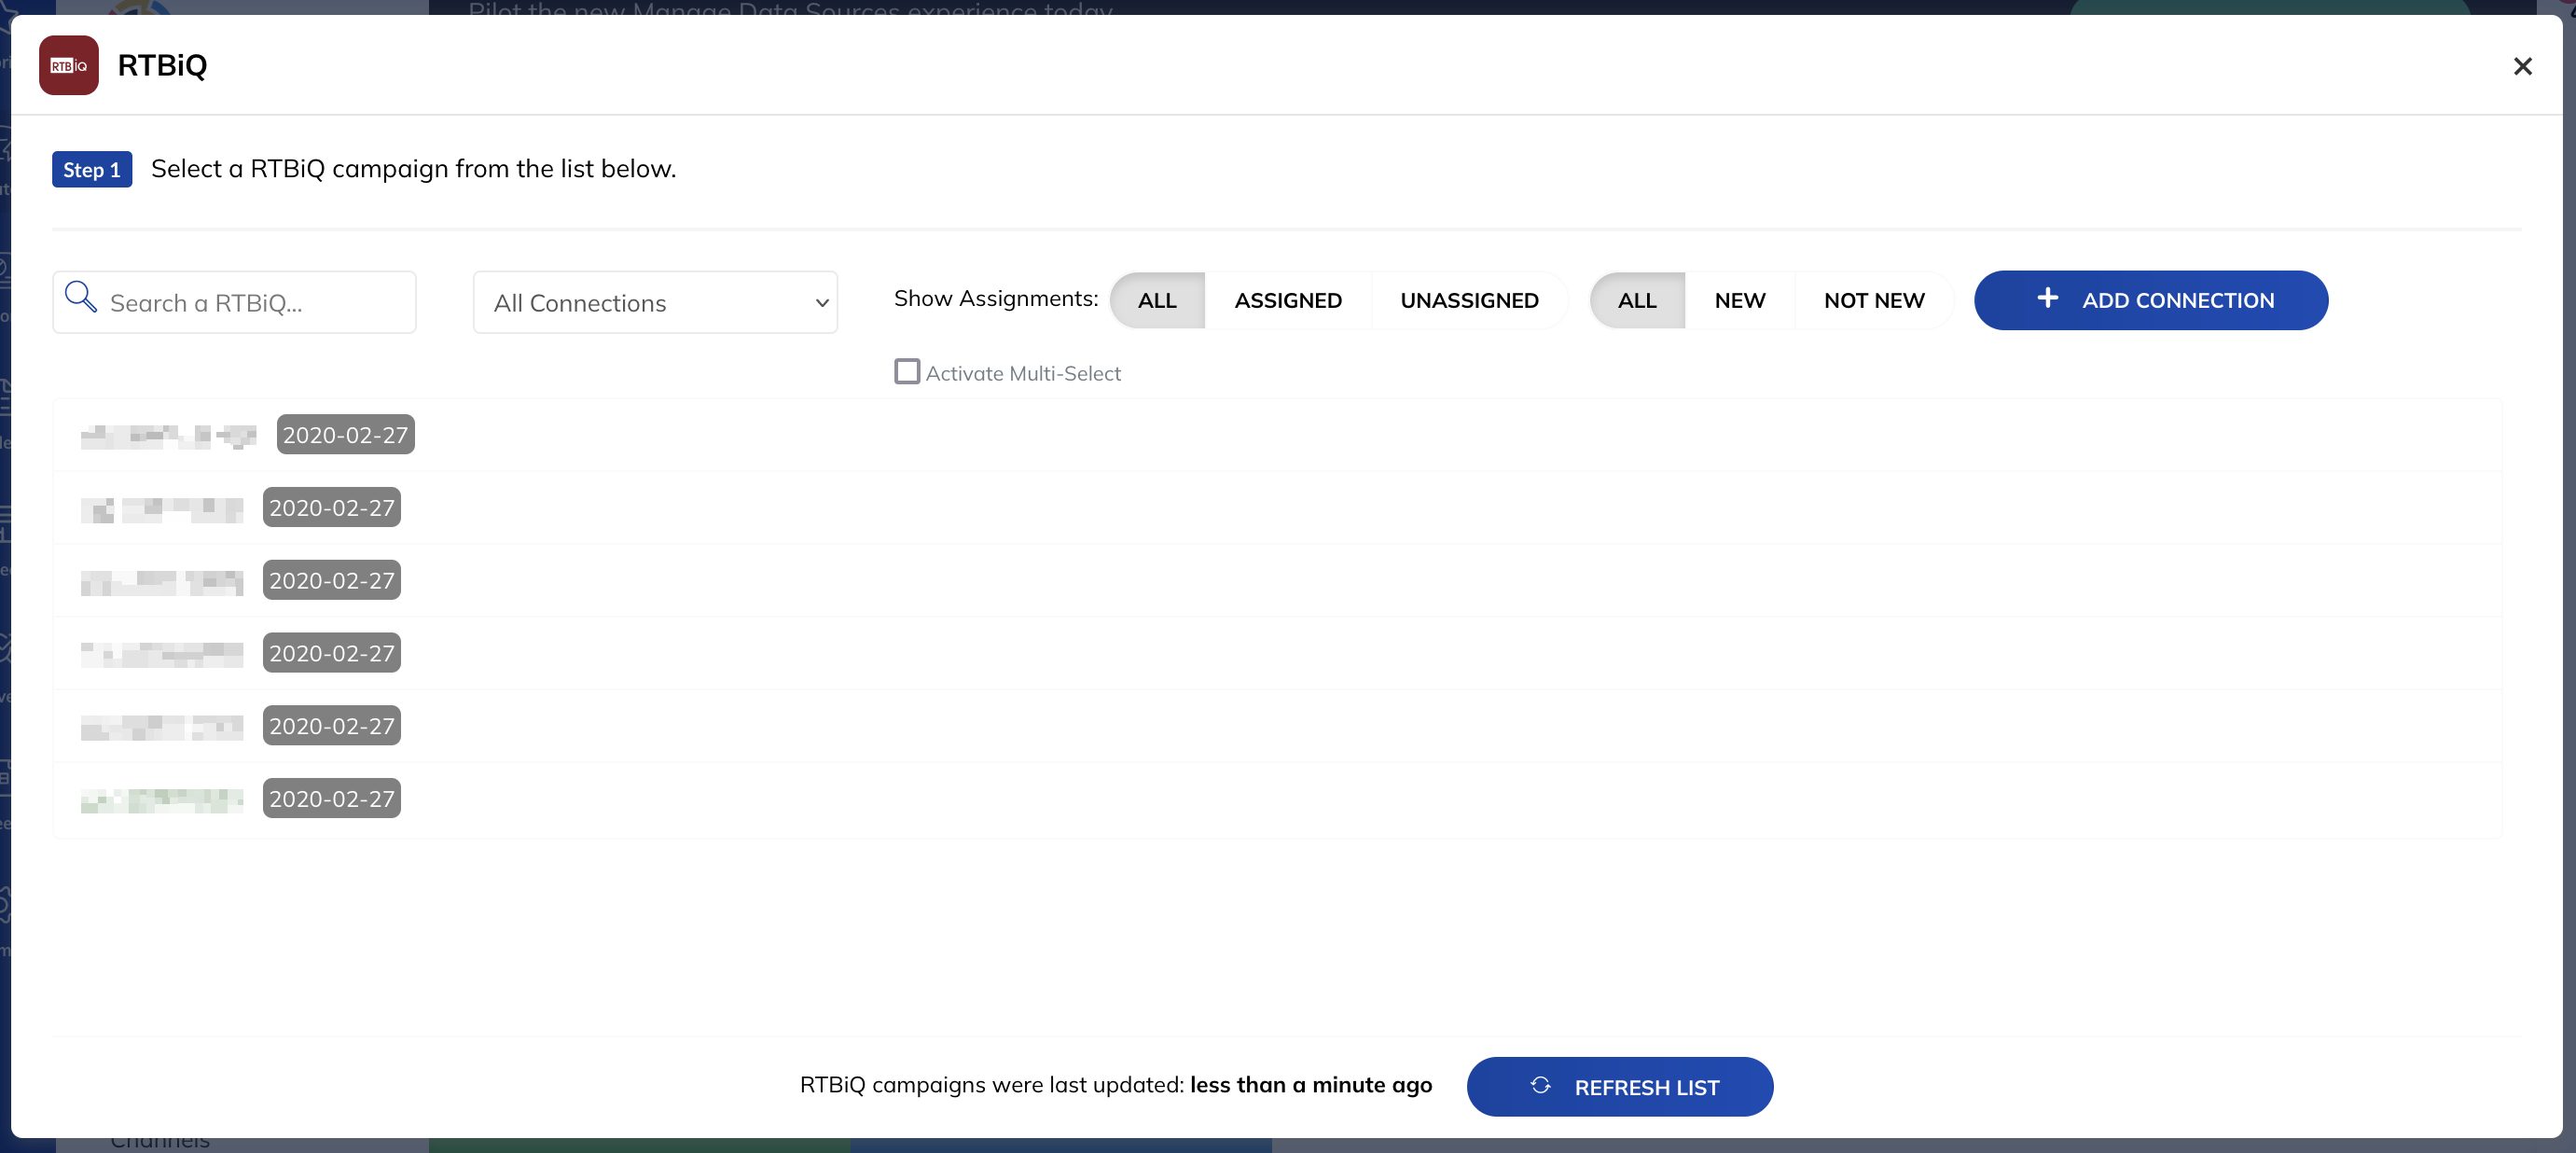
Task: Close the RTBiQ dialog
Action: [2522, 66]
